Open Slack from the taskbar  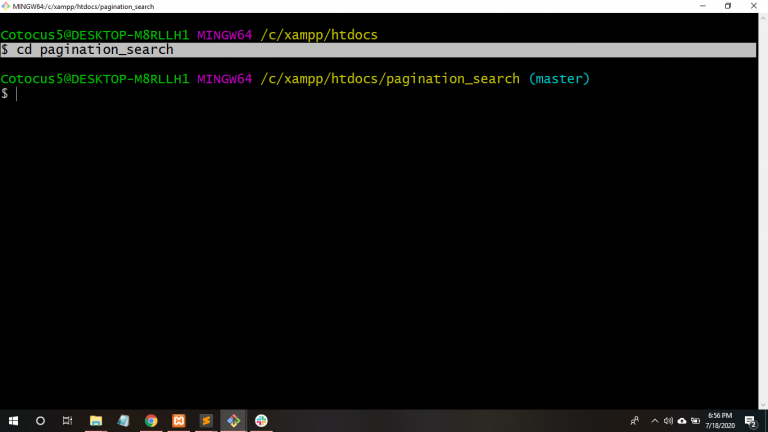pyautogui.click(x=261, y=421)
